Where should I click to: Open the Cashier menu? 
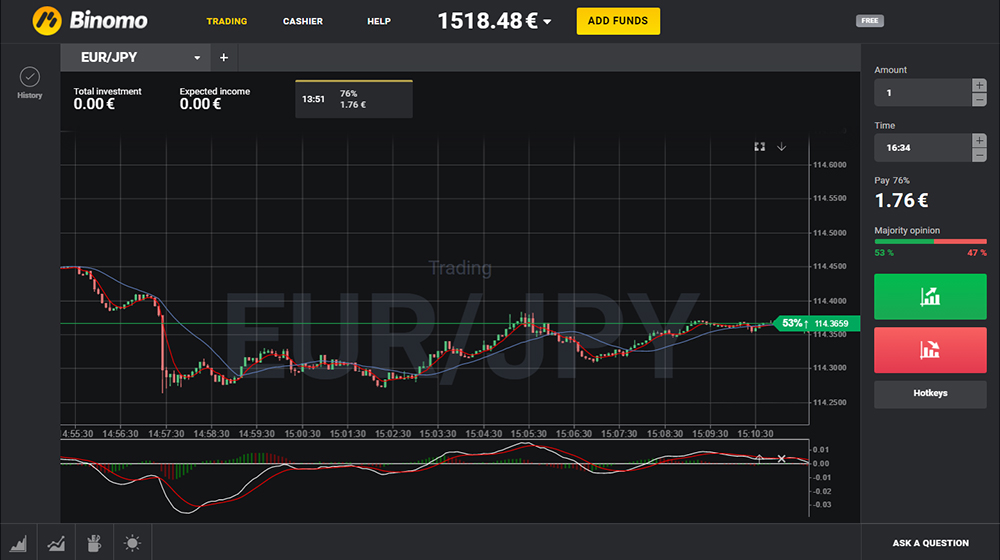(x=302, y=21)
